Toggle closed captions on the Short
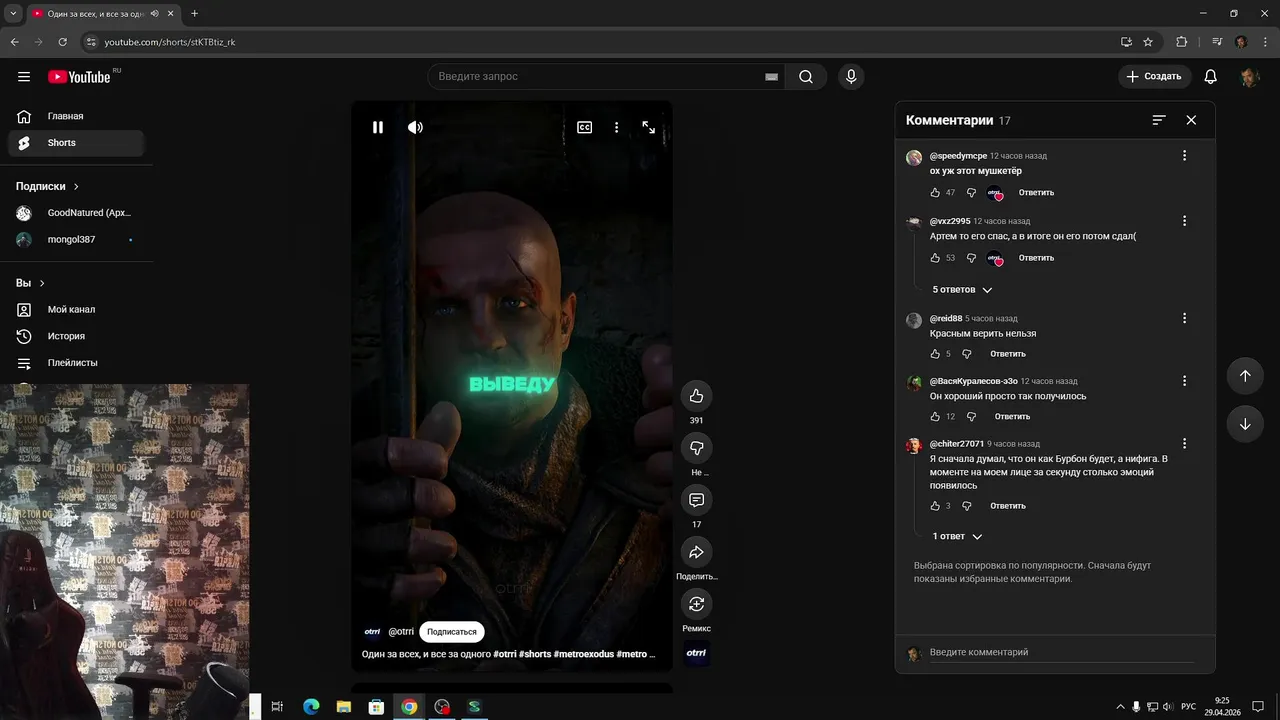 [x=585, y=127]
